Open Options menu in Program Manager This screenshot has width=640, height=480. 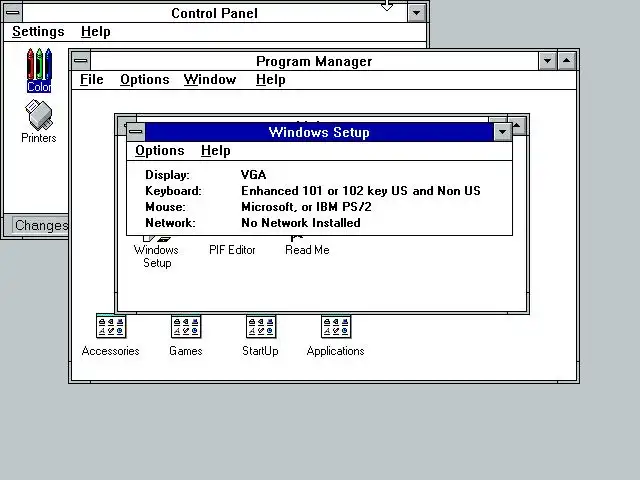pyautogui.click(x=144, y=80)
